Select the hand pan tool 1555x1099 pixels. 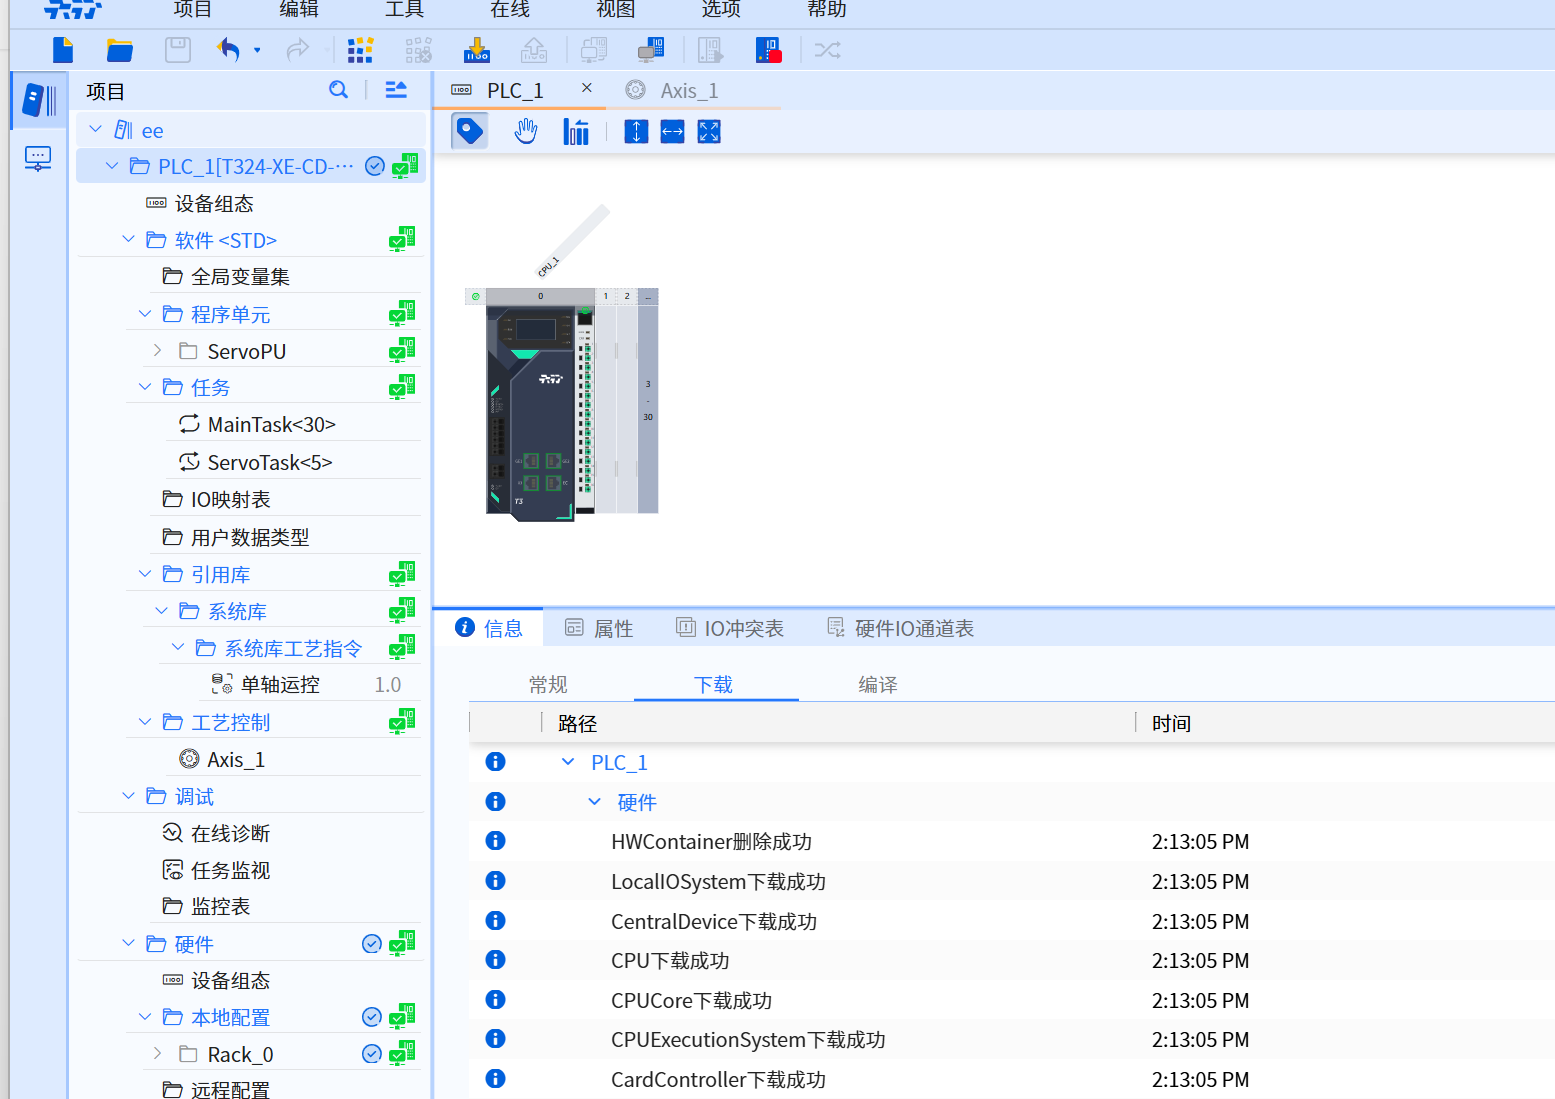coord(526,131)
